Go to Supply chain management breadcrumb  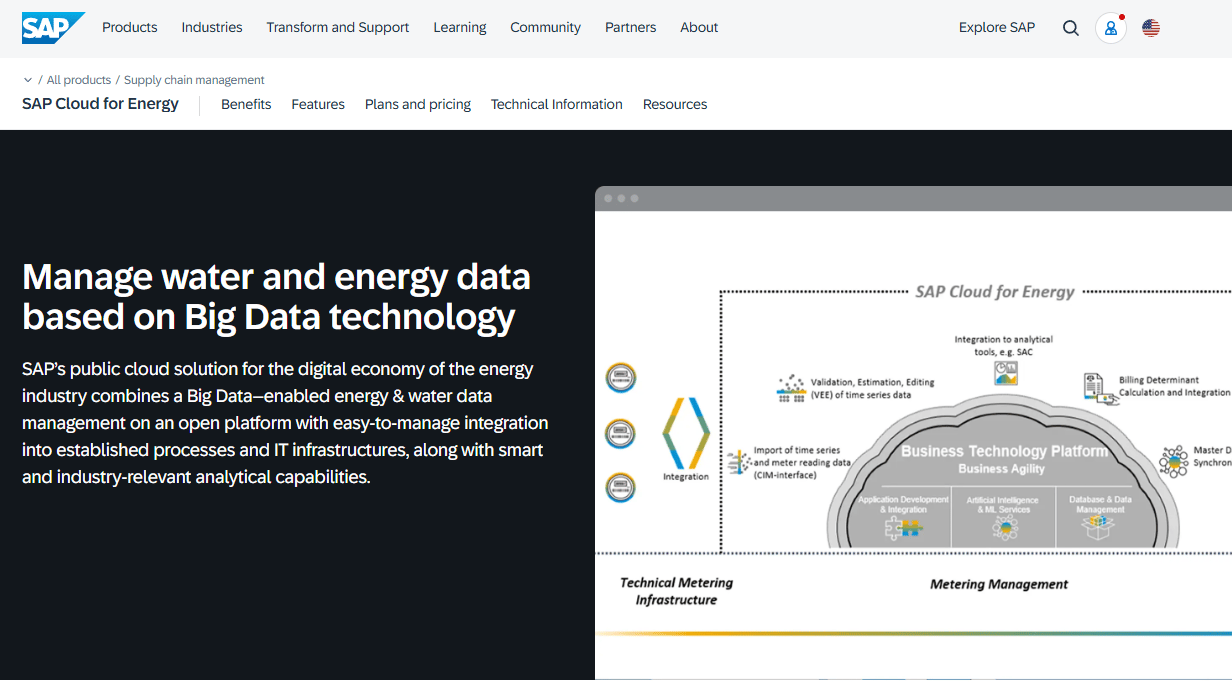[194, 80]
